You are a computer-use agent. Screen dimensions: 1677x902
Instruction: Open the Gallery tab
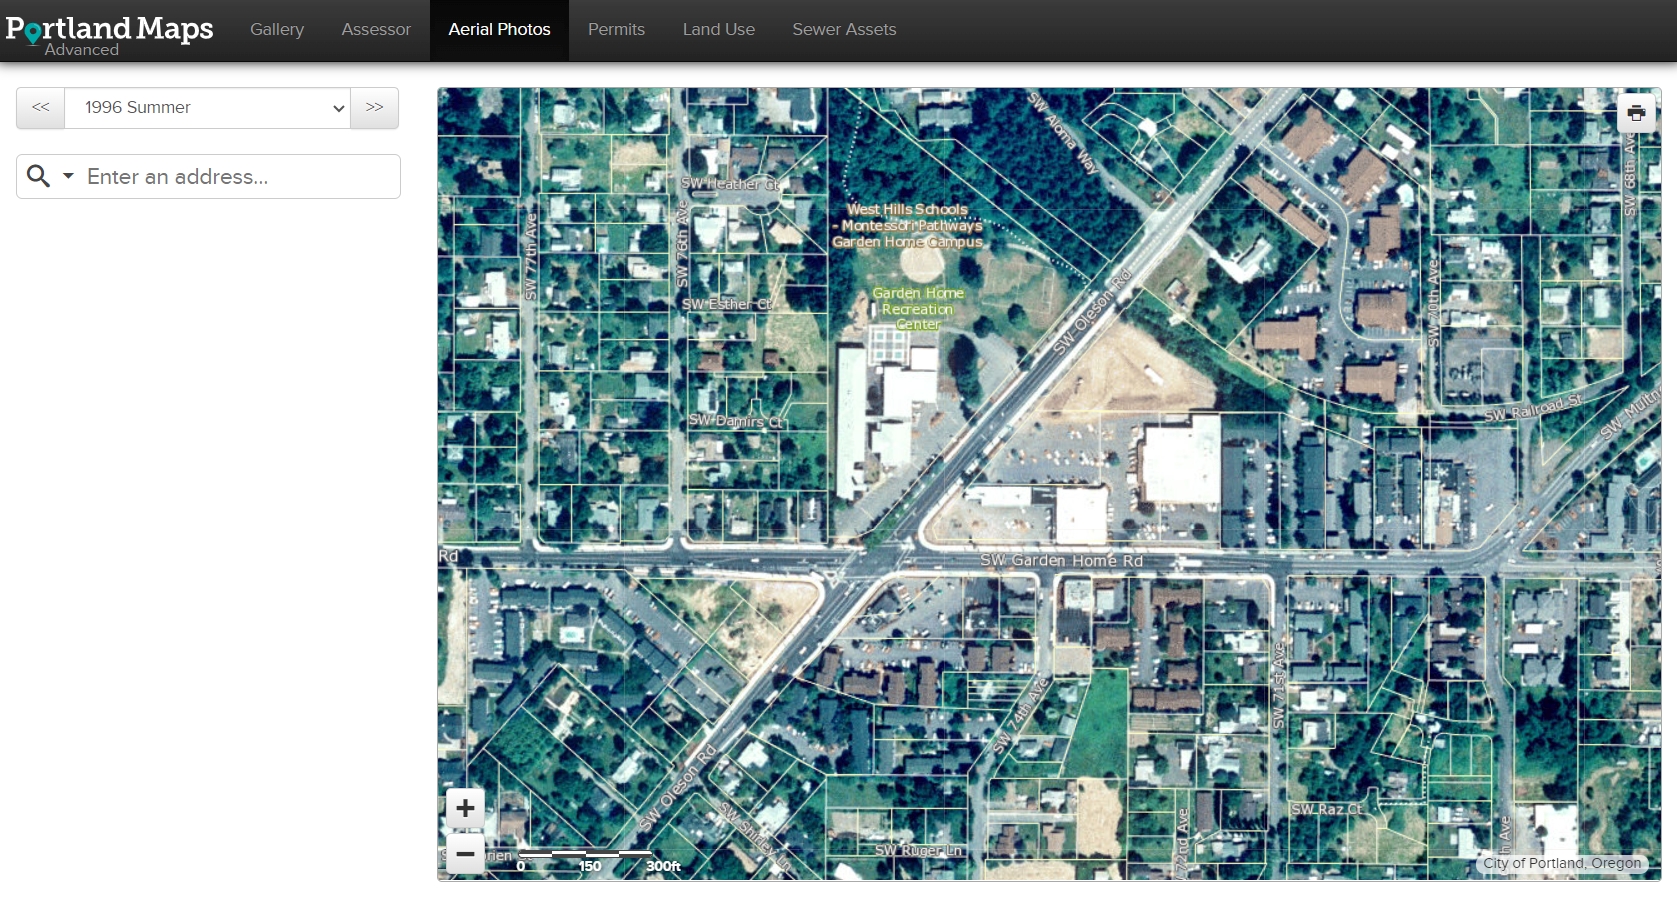[x=277, y=30]
